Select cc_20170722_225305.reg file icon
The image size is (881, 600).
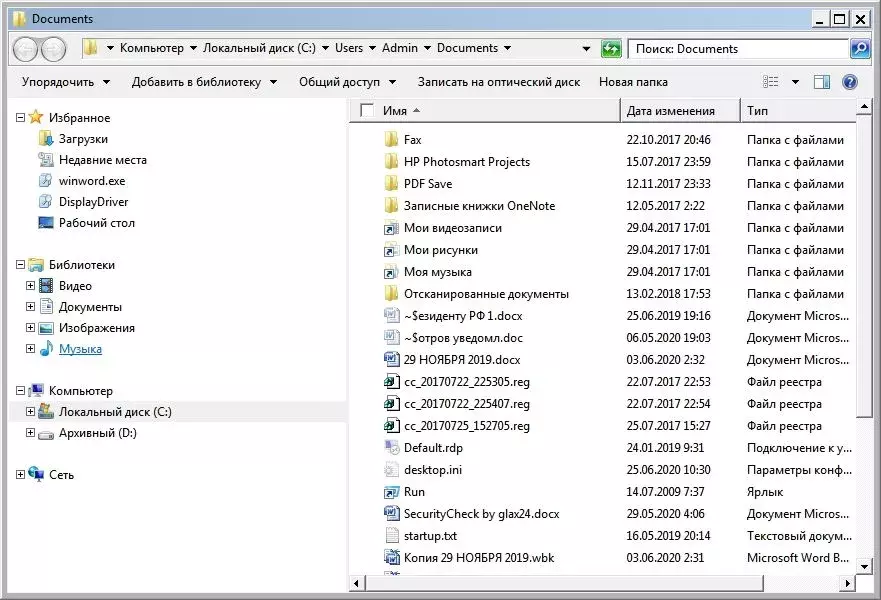coord(391,381)
